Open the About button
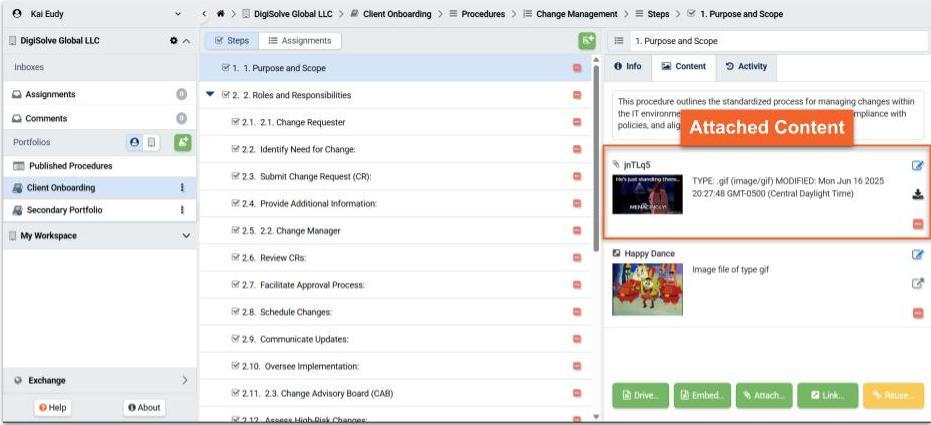The width and height of the screenshot is (931, 425). (144, 408)
